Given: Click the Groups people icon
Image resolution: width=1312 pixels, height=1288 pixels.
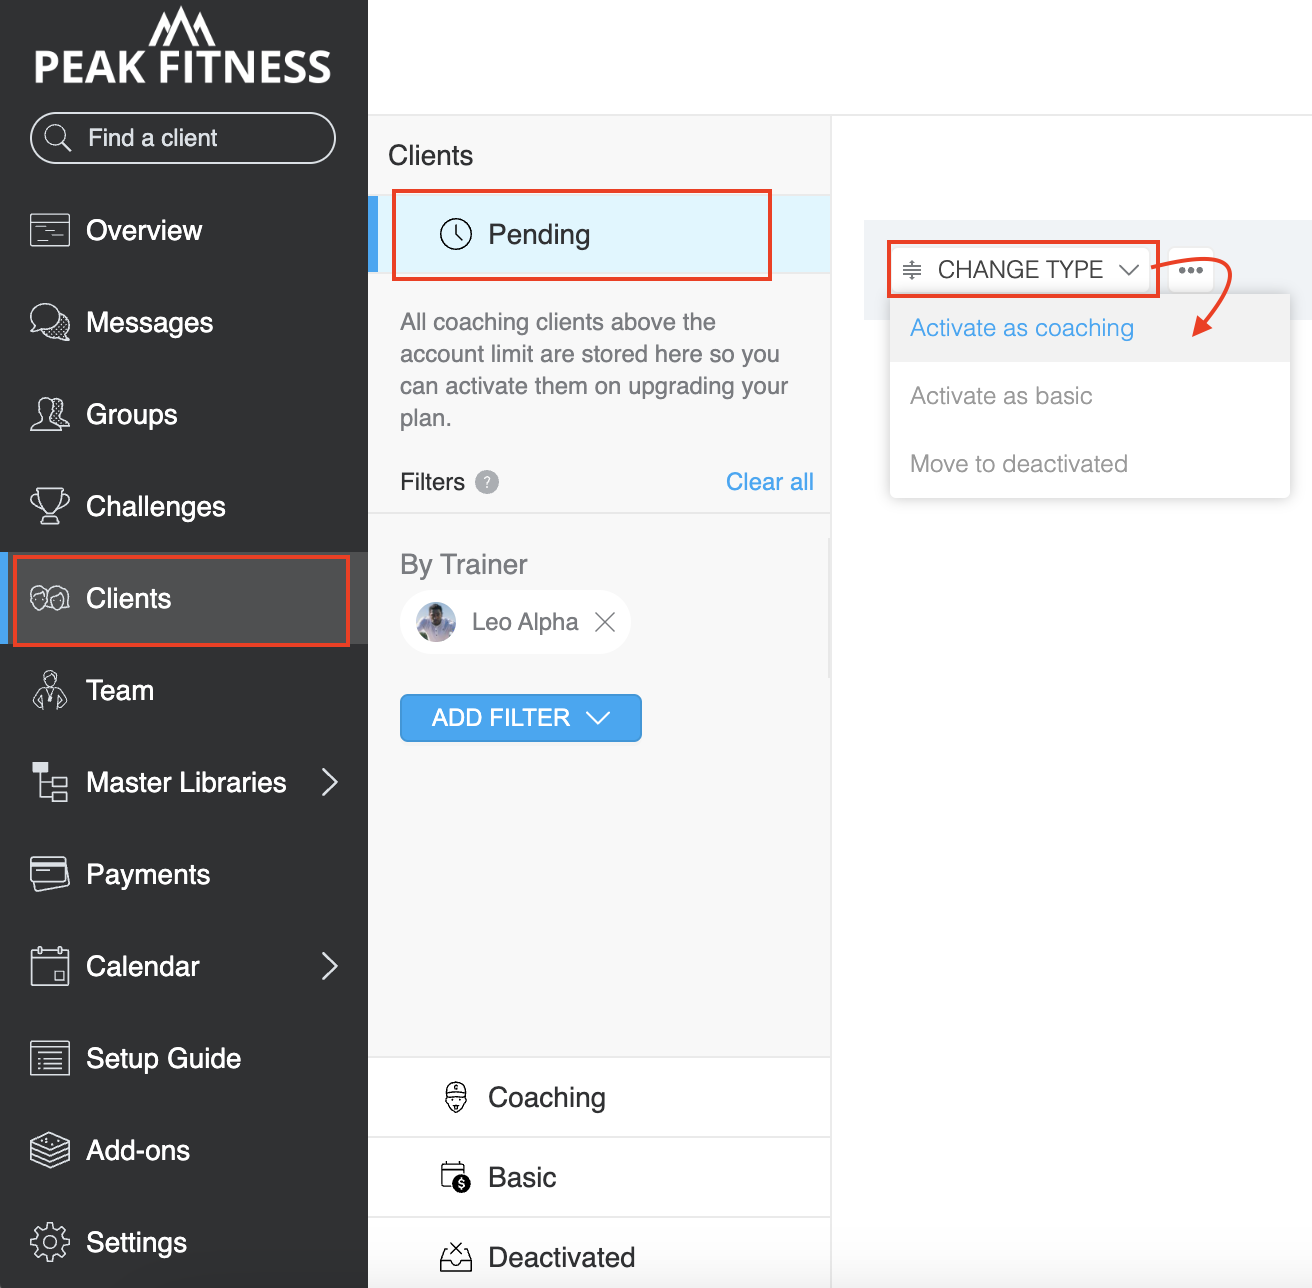Looking at the screenshot, I should (x=50, y=414).
